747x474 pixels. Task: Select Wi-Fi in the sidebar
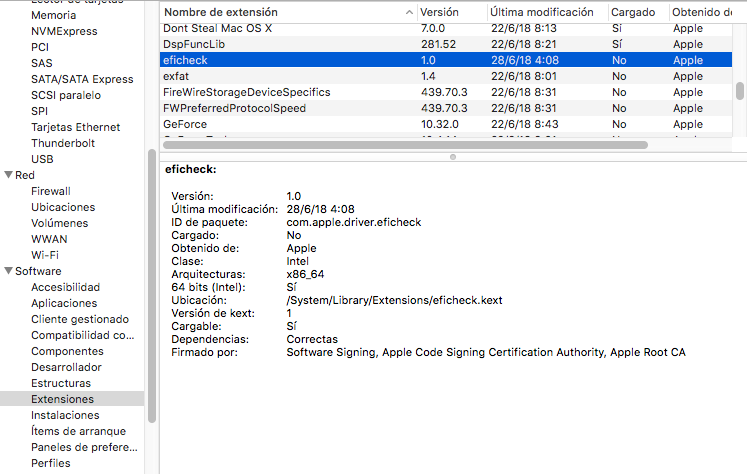point(45,255)
